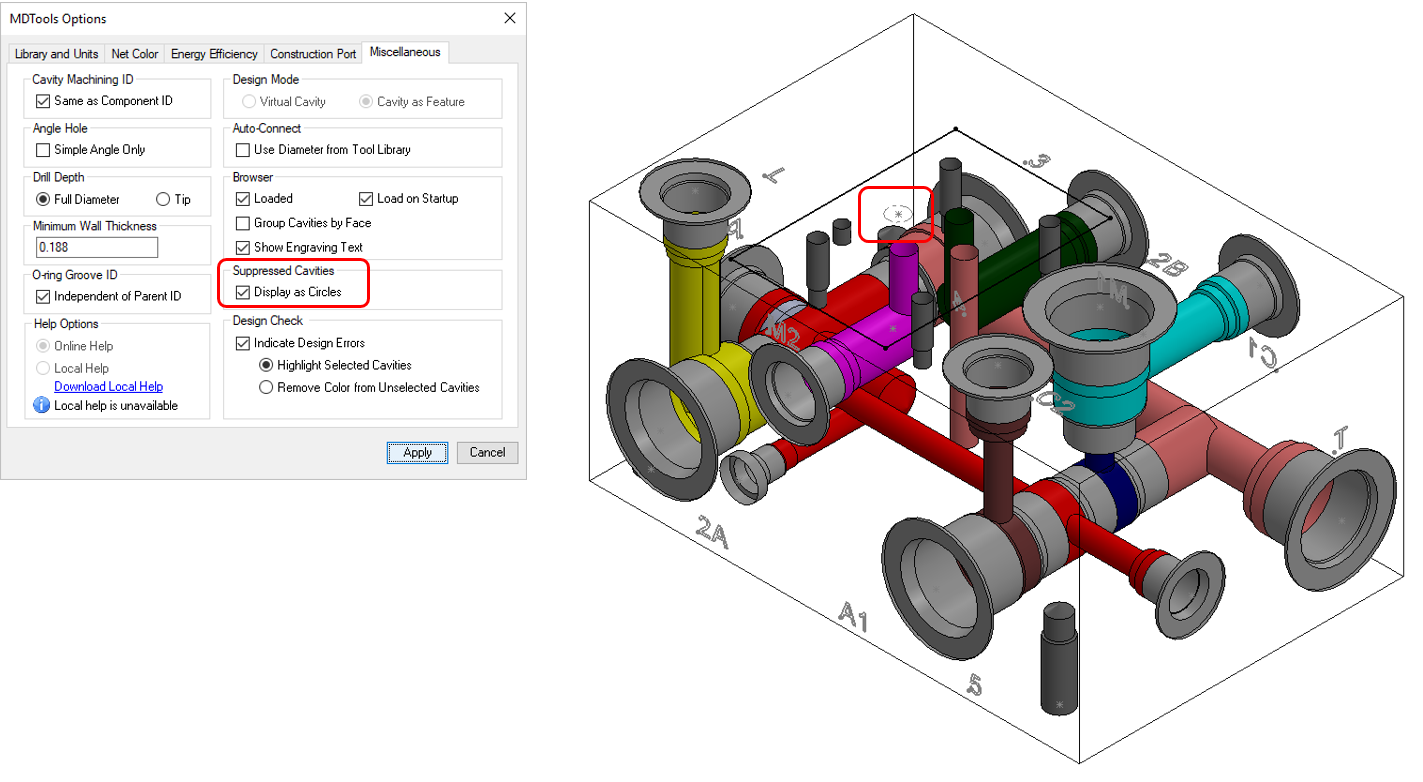Toggle Same as Component ID checkbox

click(x=43, y=101)
